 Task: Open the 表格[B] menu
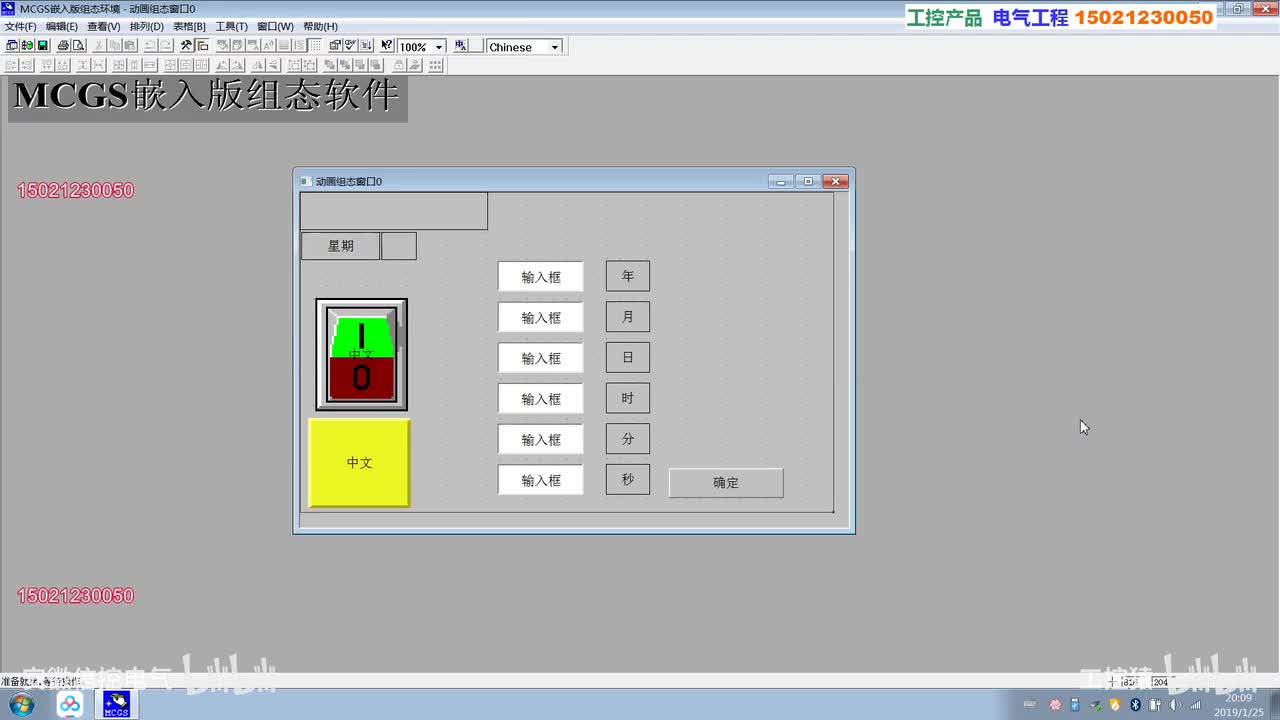click(190, 26)
